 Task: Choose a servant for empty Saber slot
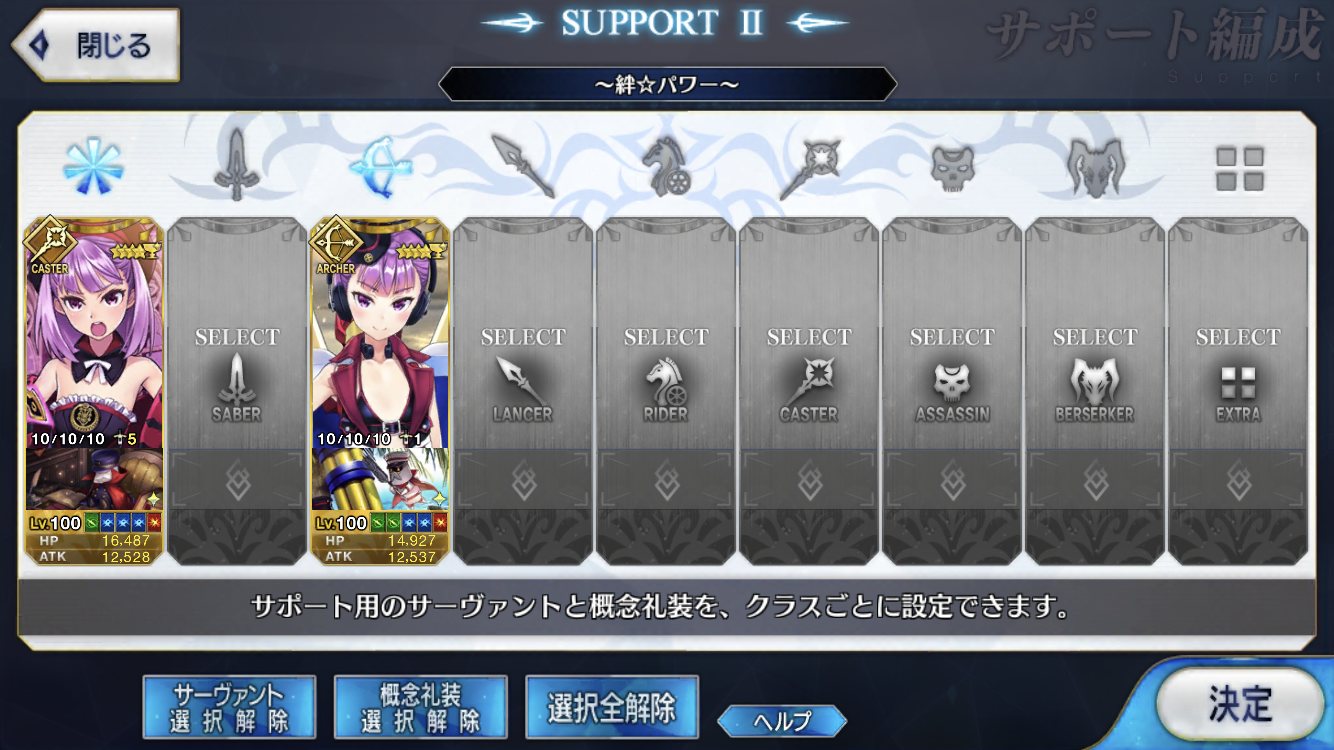pos(237,390)
